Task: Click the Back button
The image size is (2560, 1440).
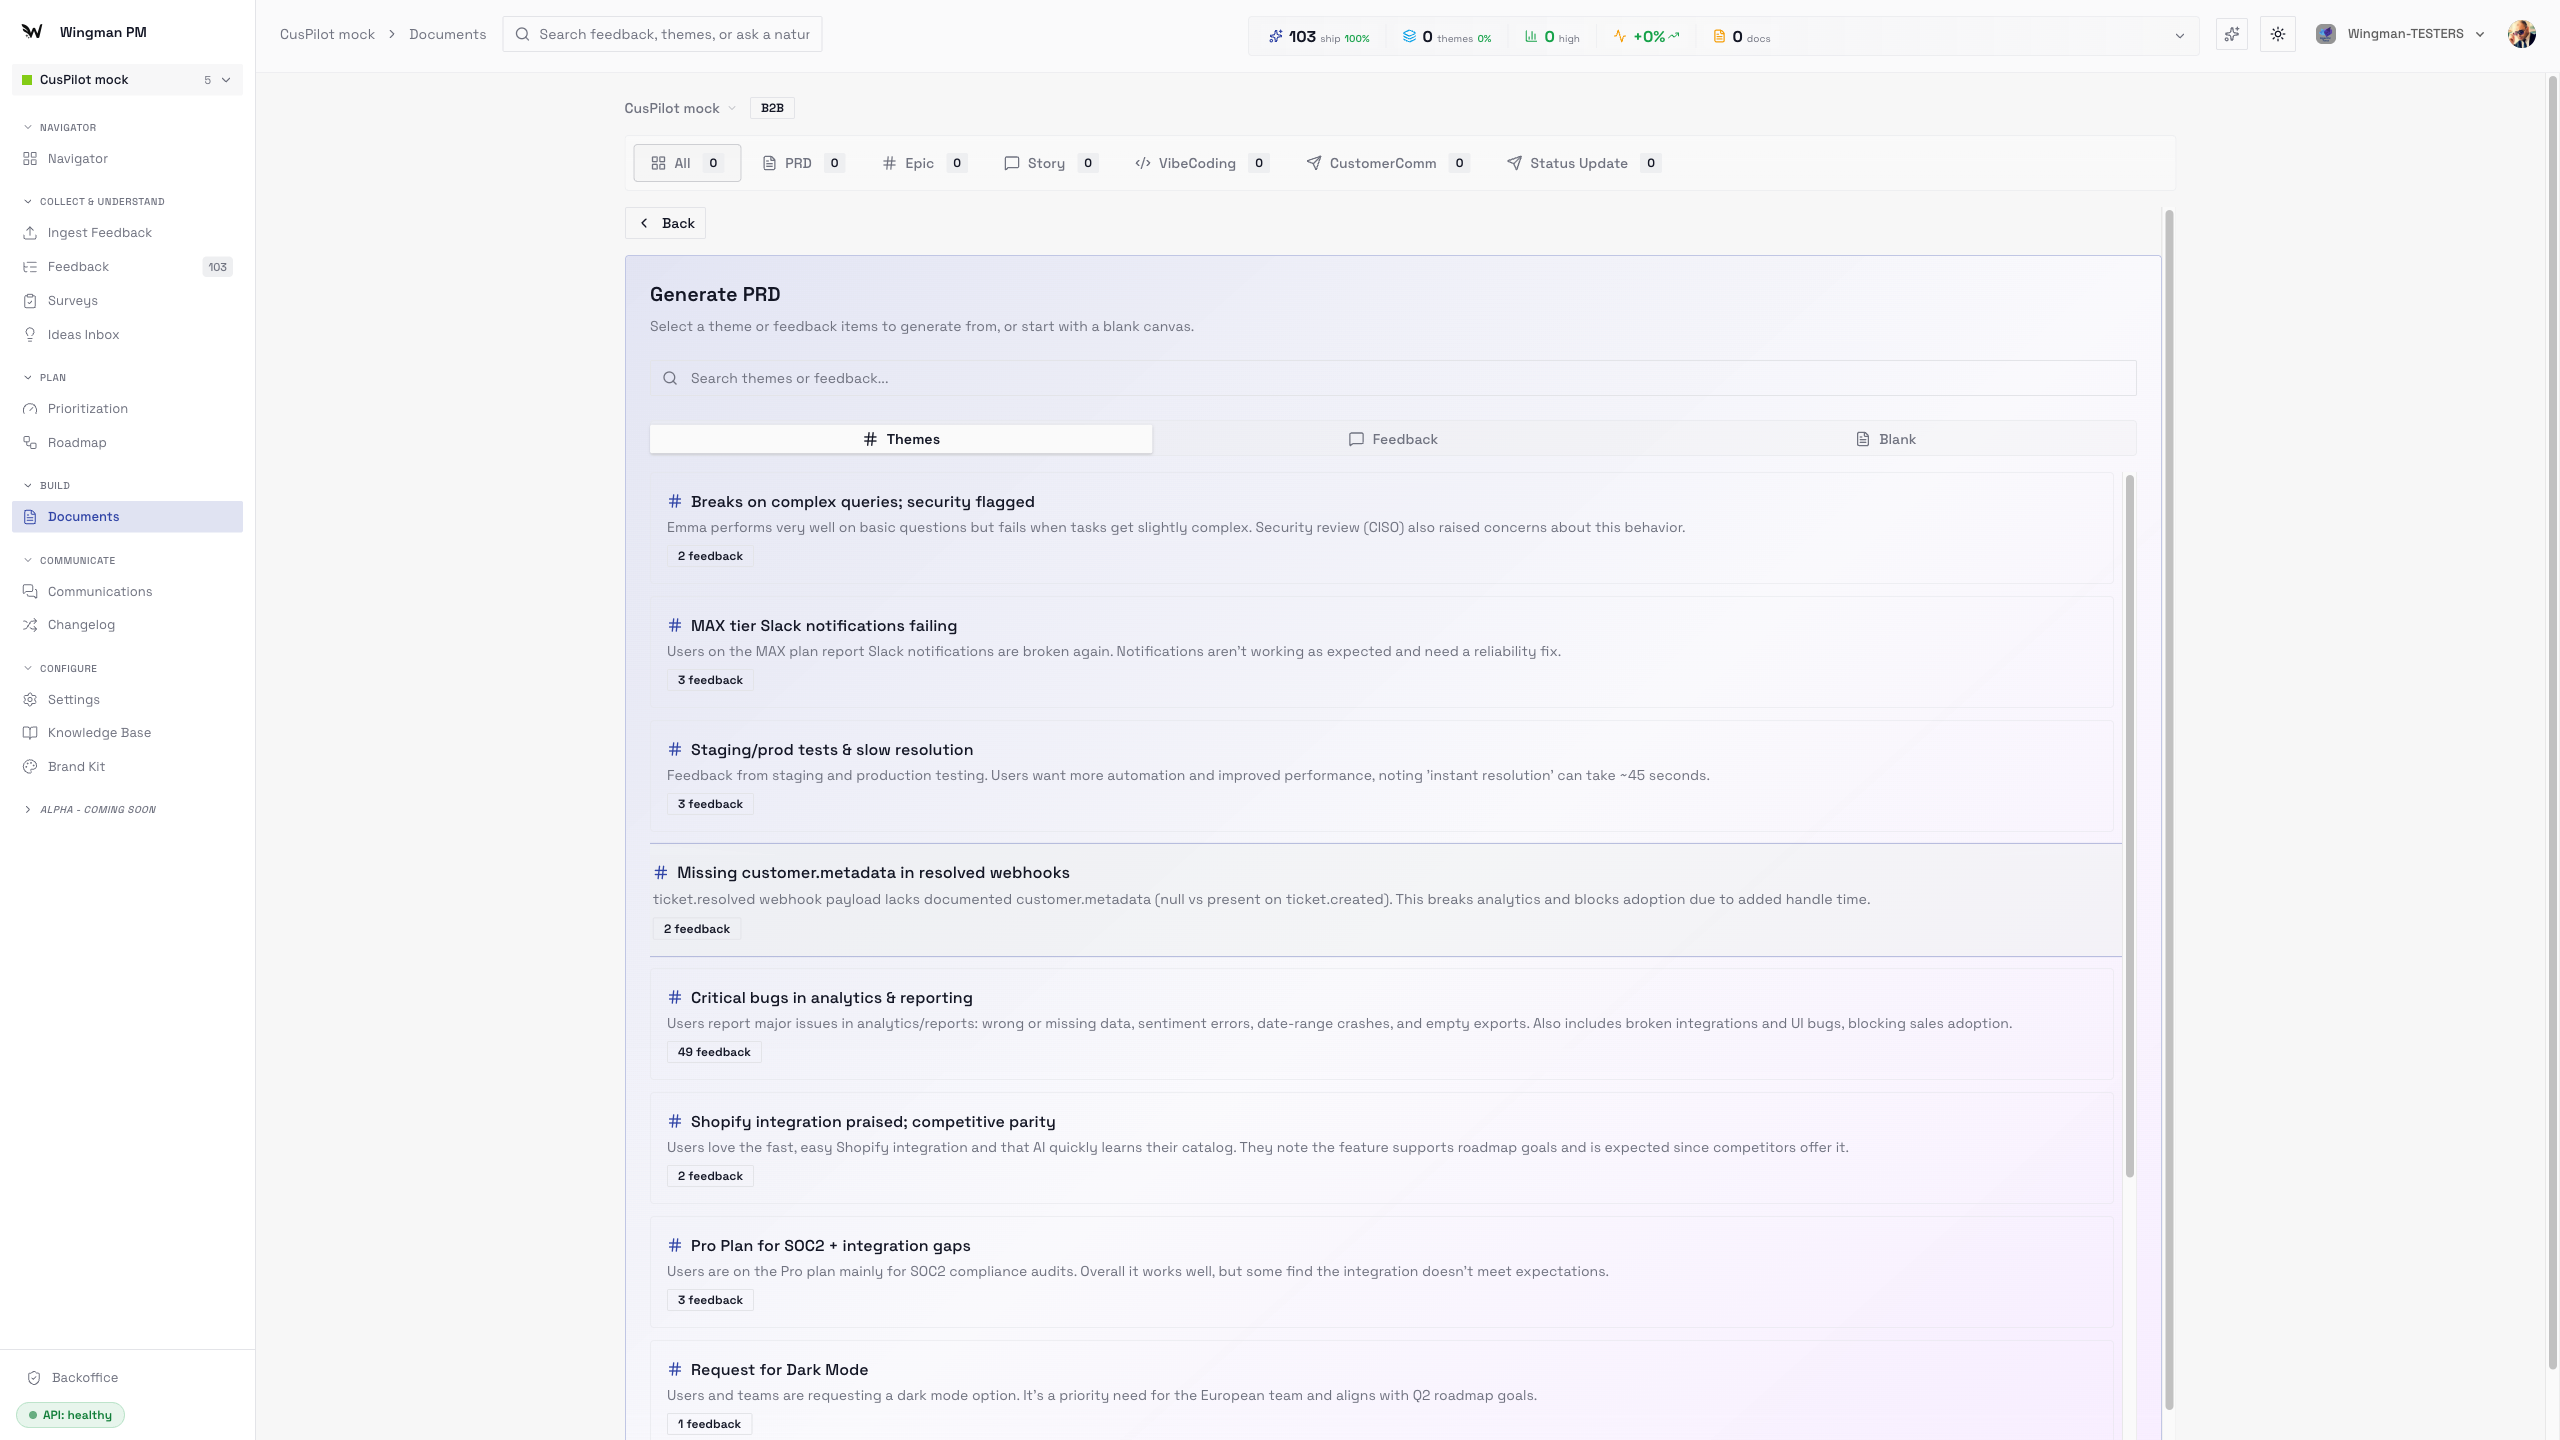Action: [x=666, y=223]
